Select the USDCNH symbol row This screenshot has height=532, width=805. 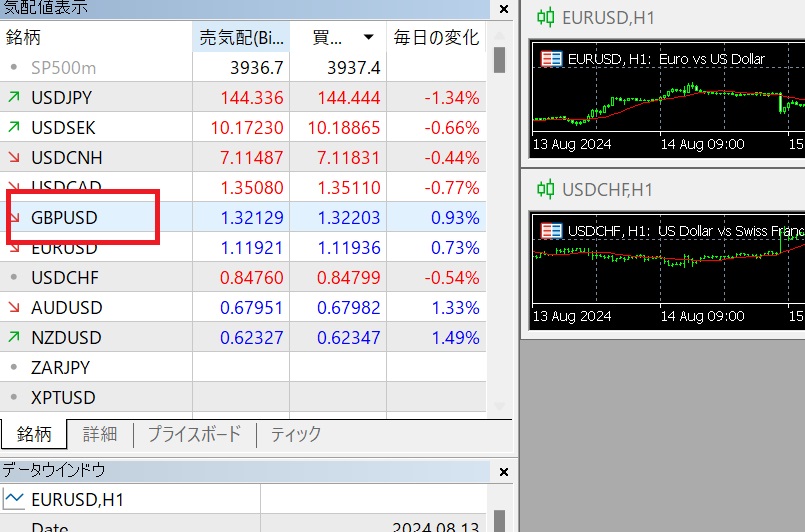coord(243,157)
